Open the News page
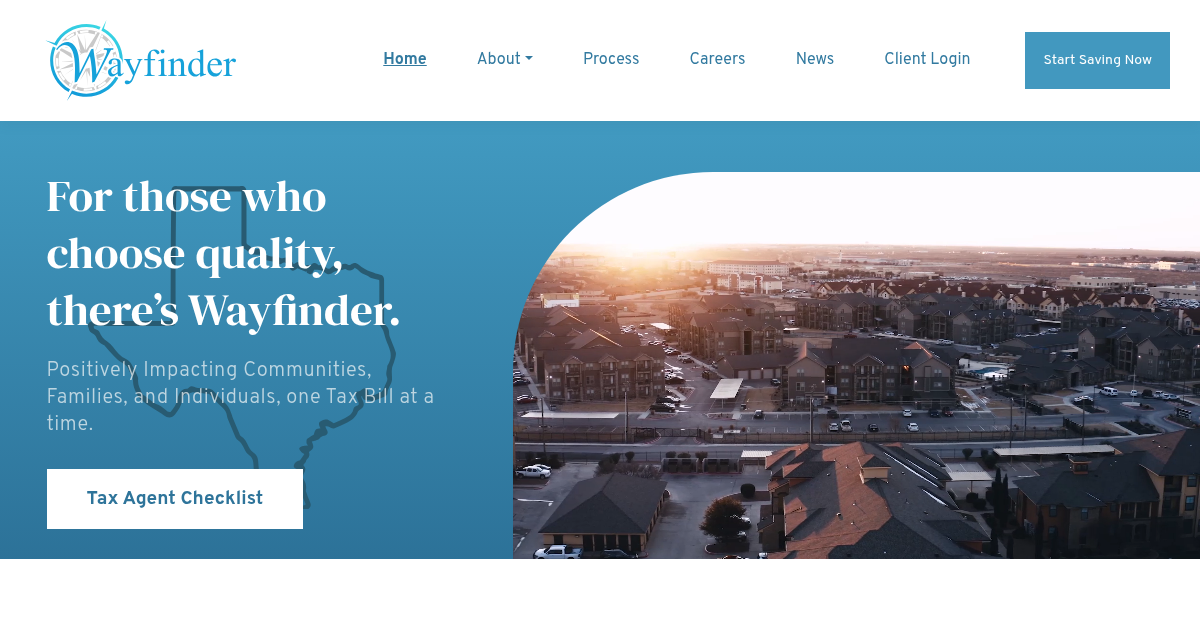Screen dimensions: 1200x630 [x=815, y=59]
